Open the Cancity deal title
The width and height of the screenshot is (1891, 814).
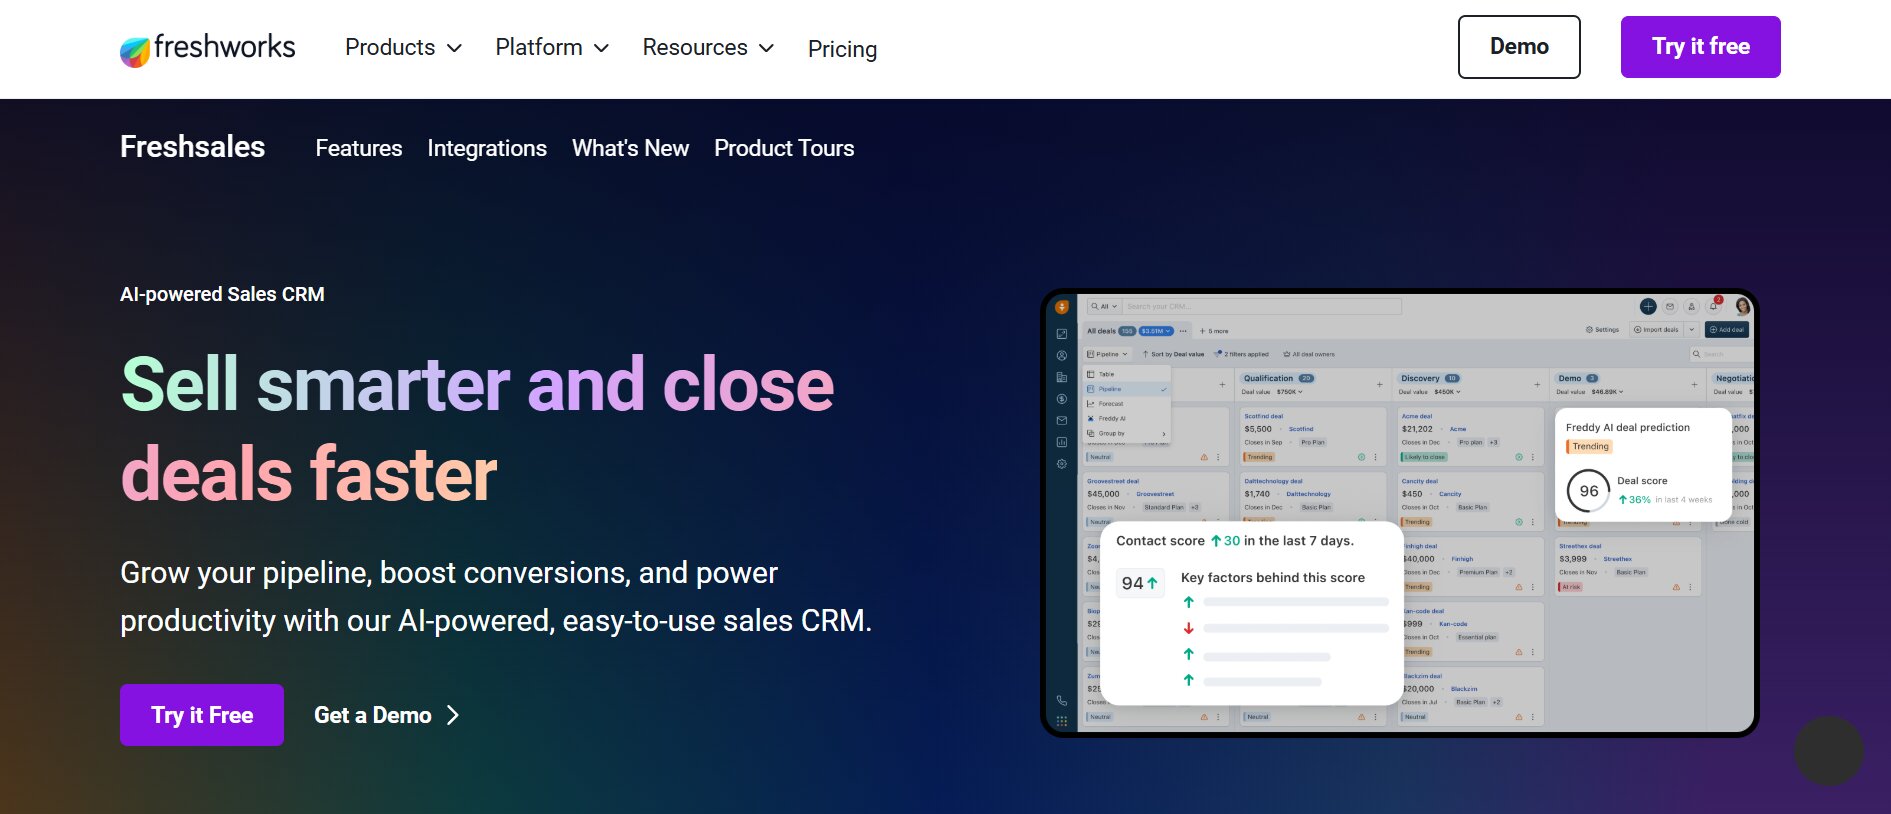pyautogui.click(x=1420, y=481)
